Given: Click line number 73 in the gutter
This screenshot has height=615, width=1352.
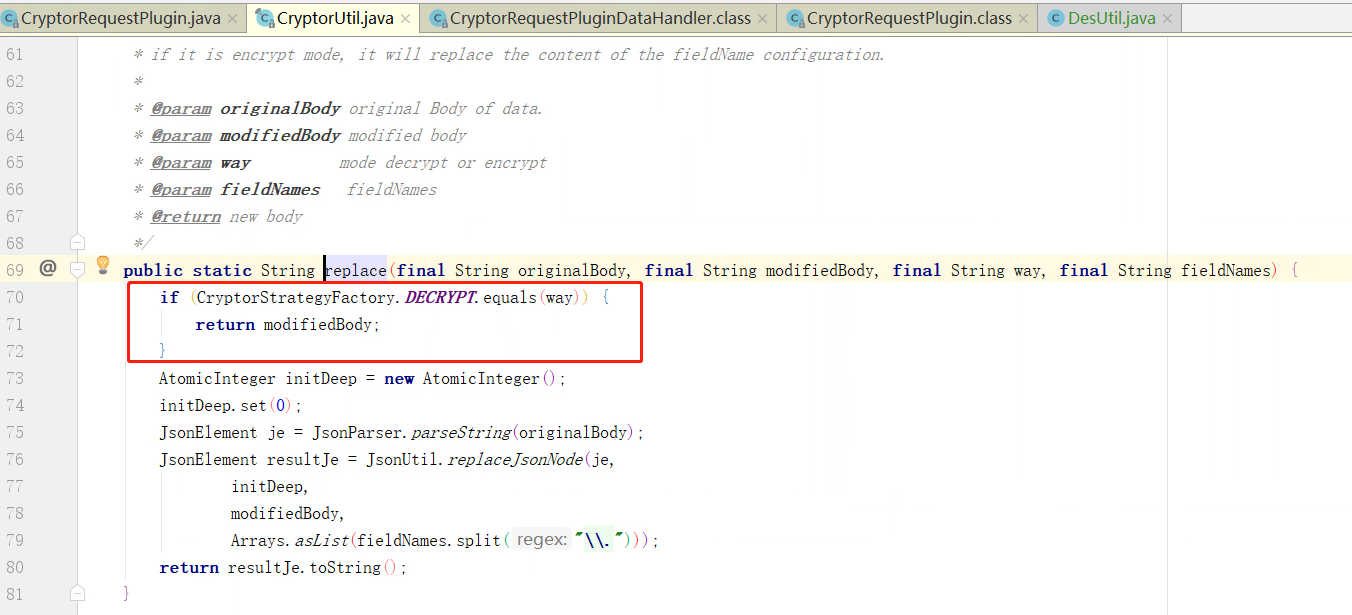Looking at the screenshot, I should 15,378.
